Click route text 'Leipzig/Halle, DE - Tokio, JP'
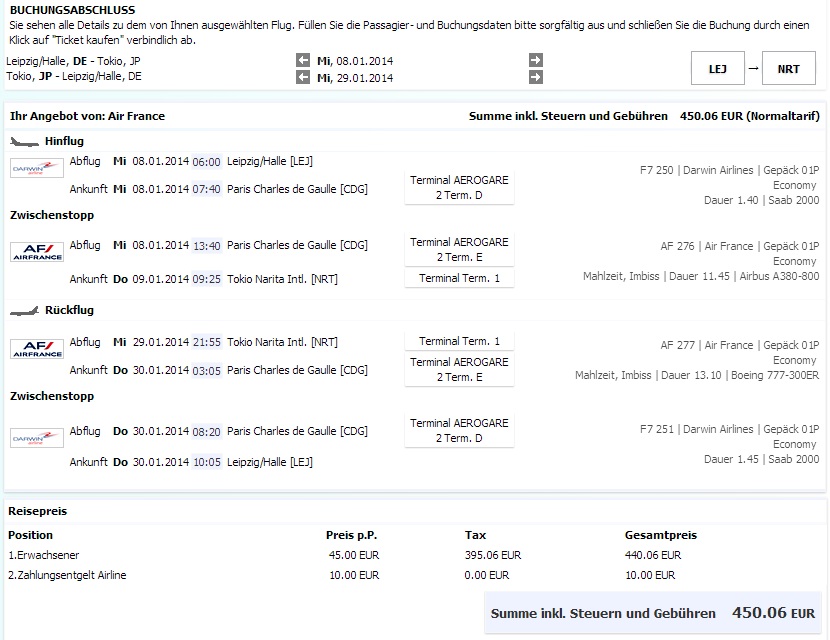Screen dimensions: 830x640 coord(74,61)
